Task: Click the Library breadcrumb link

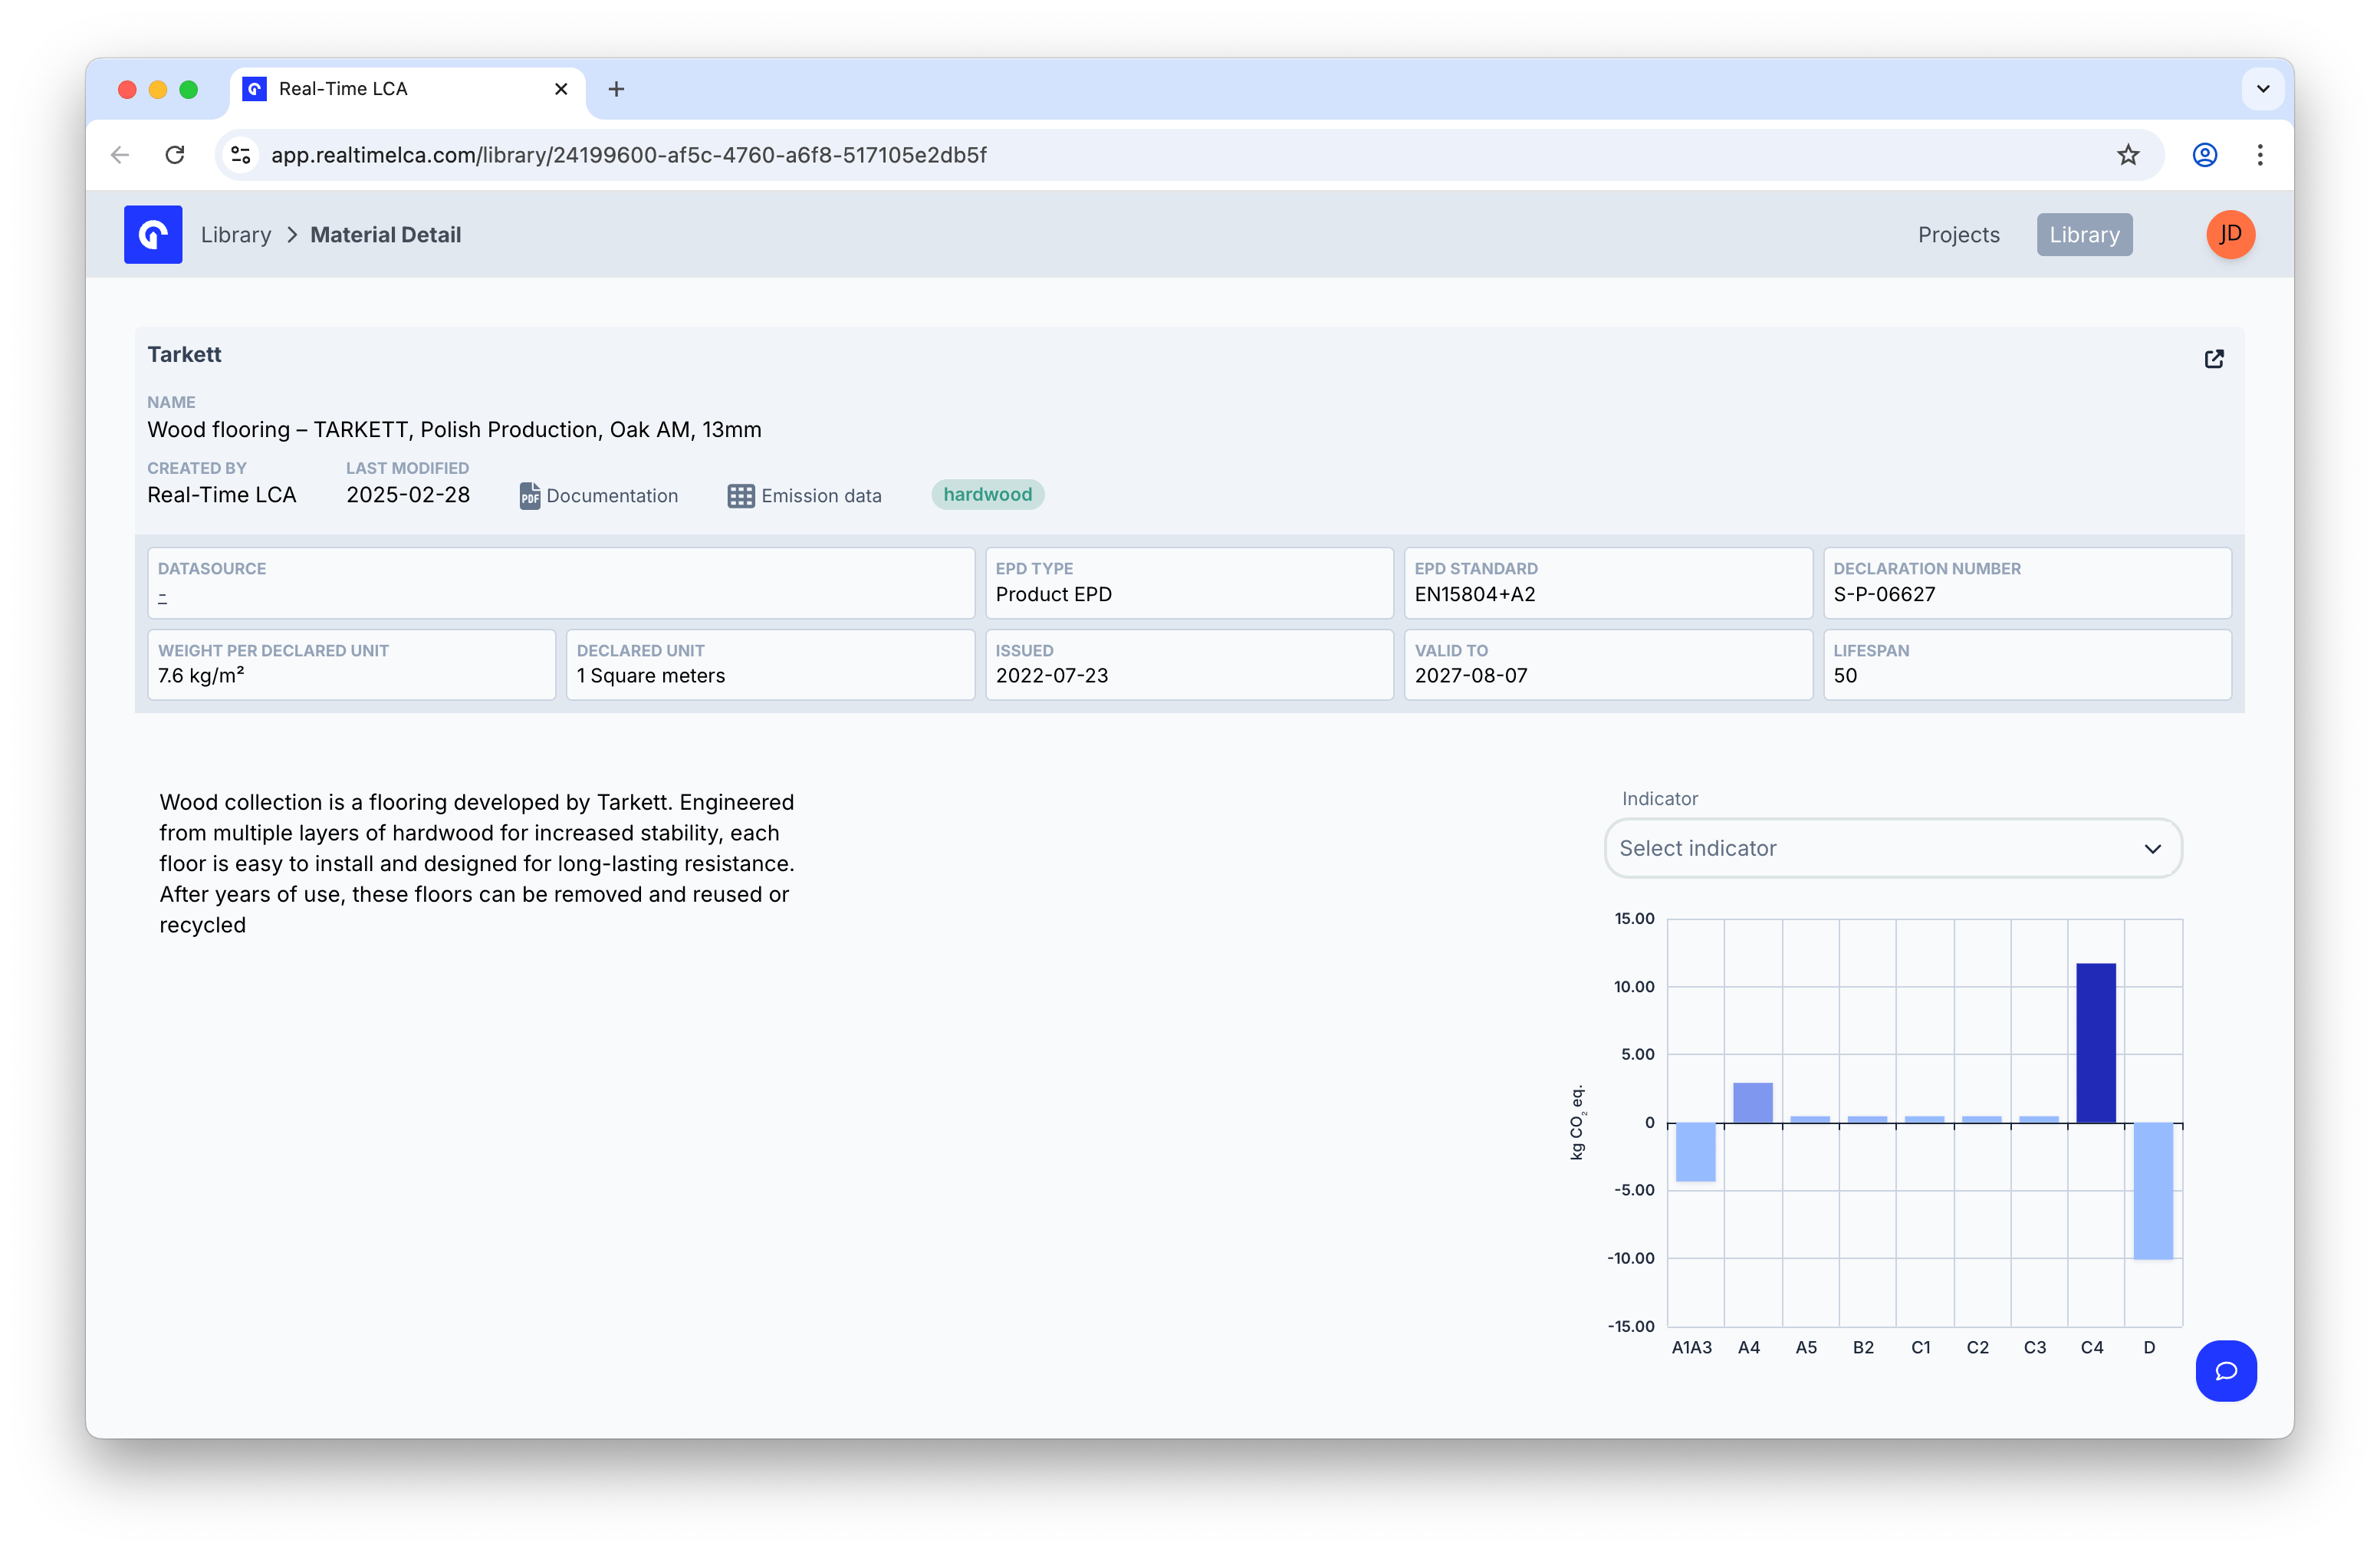Action: click(x=236, y=235)
